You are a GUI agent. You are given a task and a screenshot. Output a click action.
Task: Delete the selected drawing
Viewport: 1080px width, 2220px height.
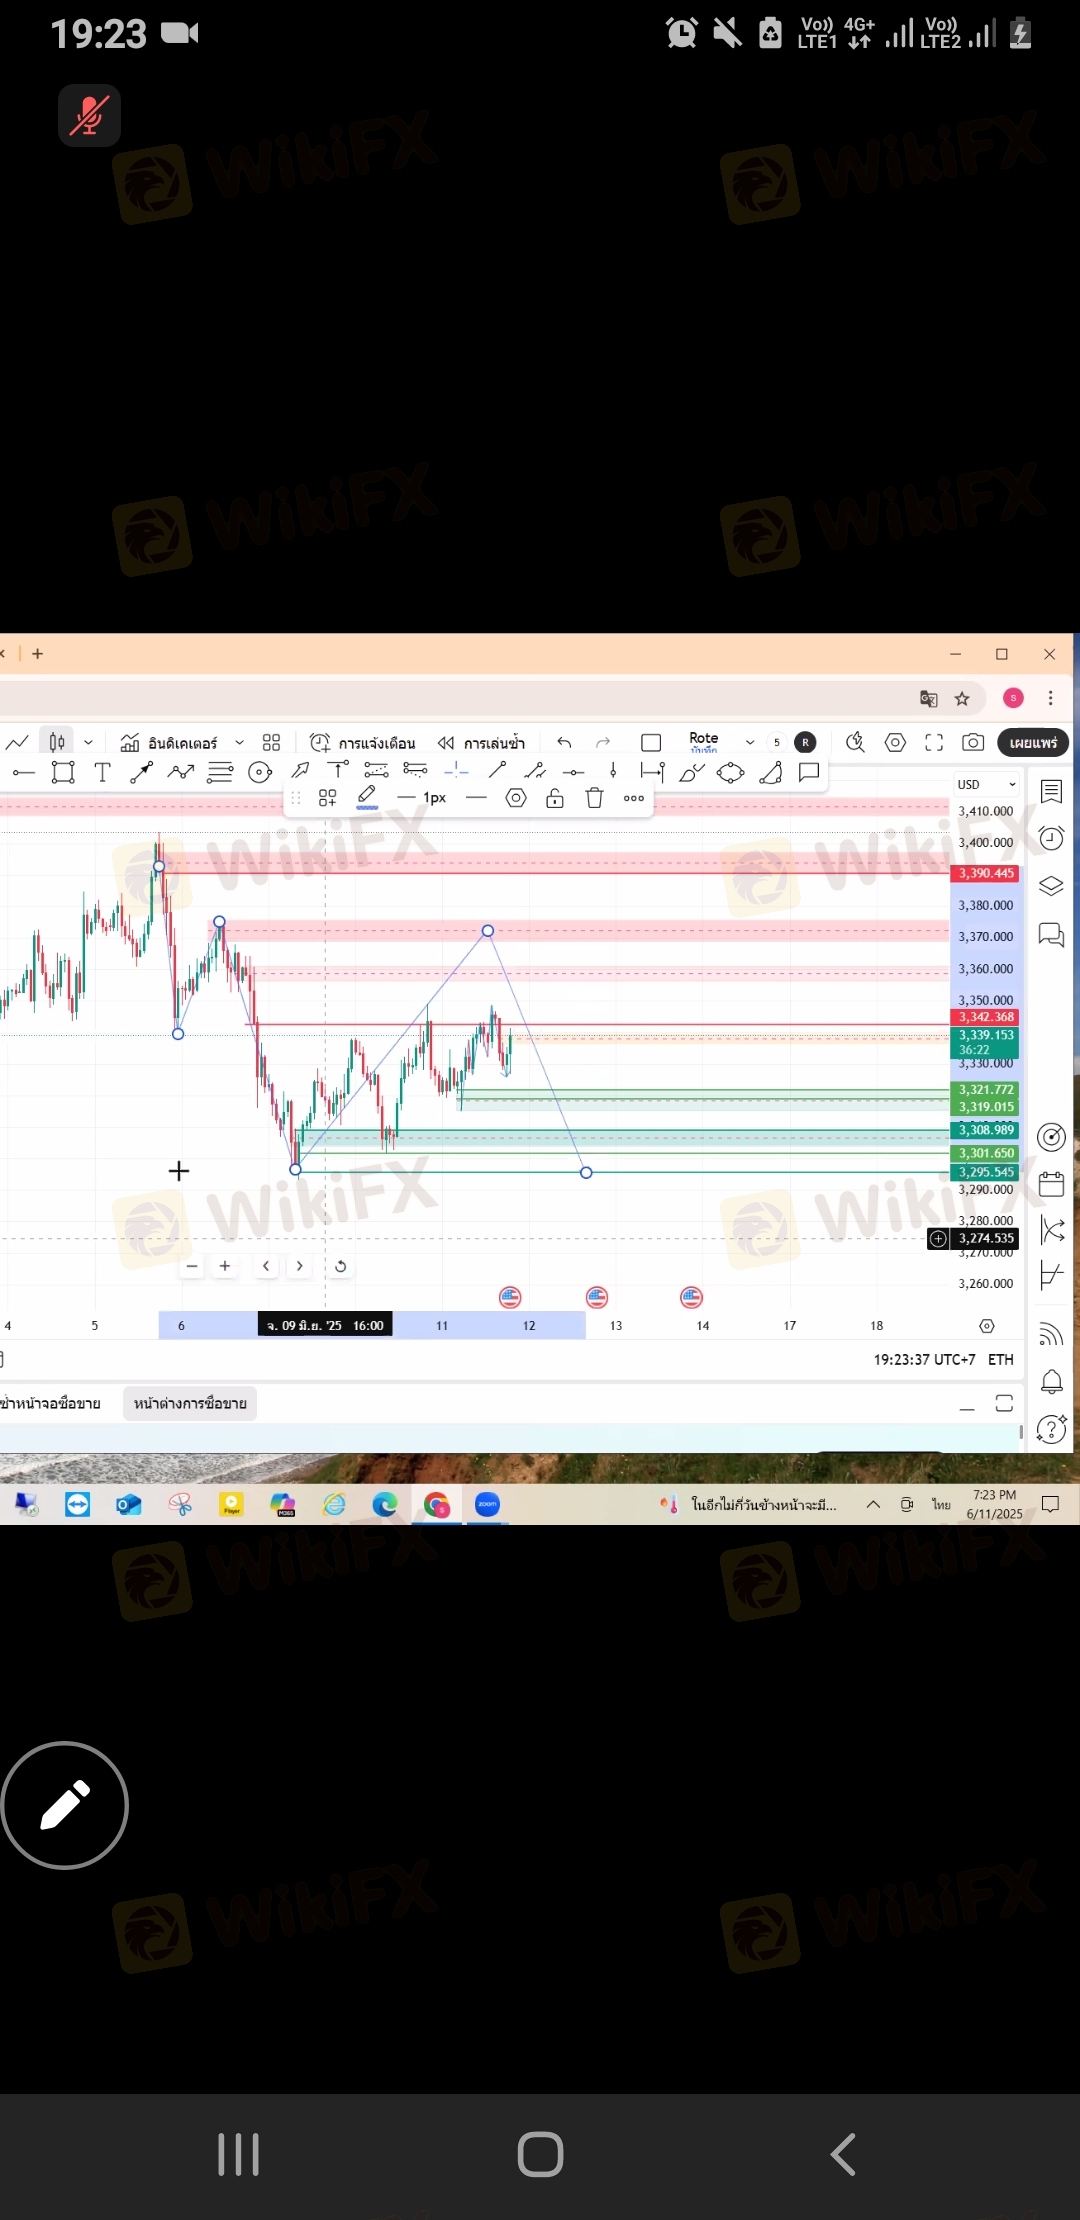click(595, 798)
